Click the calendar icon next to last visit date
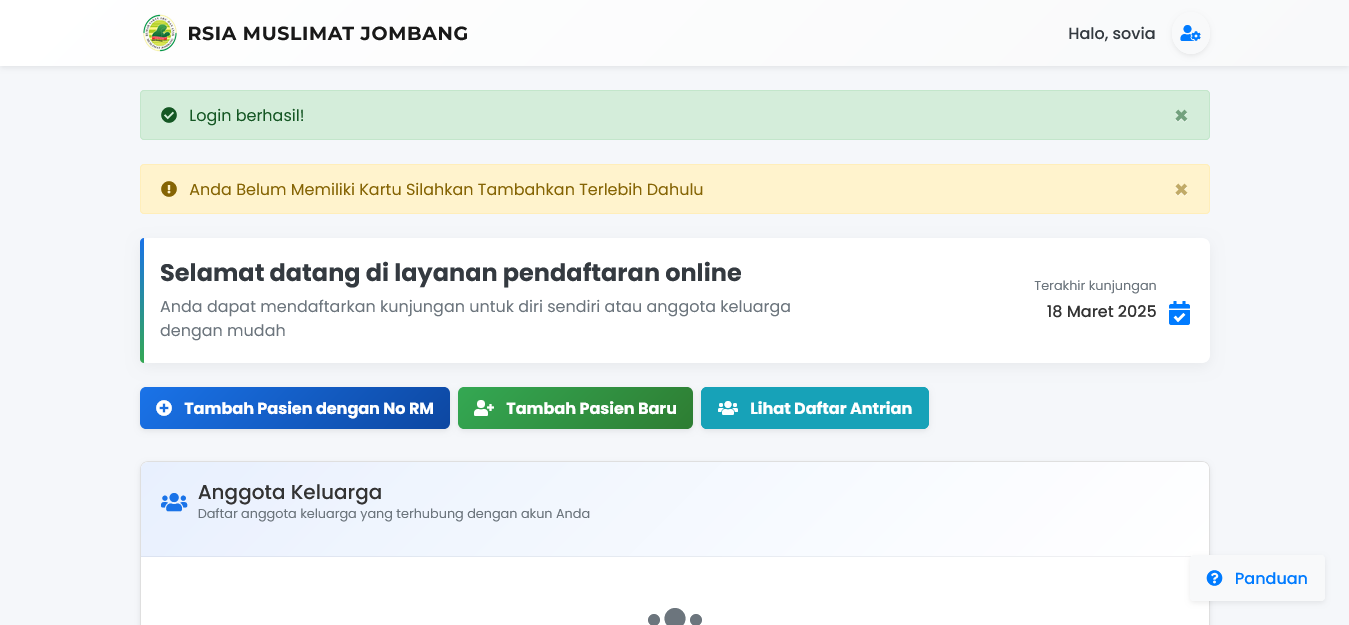The height and width of the screenshot is (625, 1349). click(1179, 312)
